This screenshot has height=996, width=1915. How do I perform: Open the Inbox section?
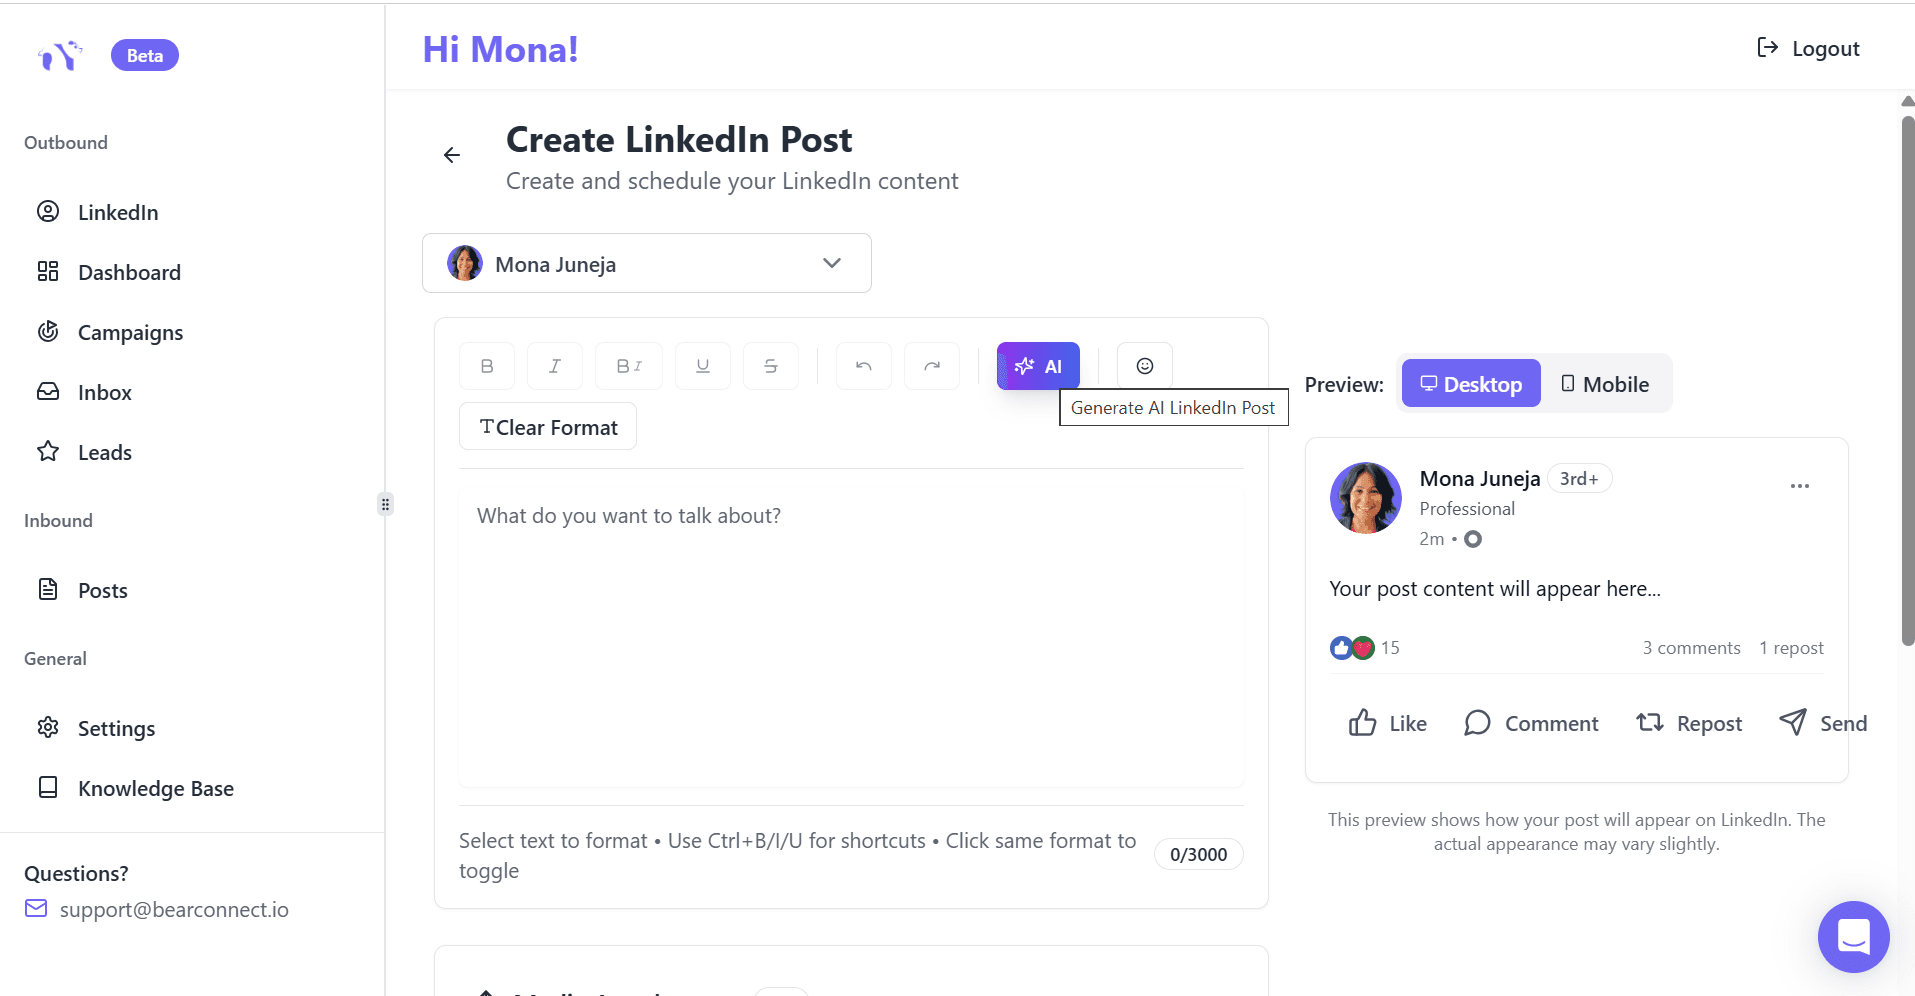click(x=105, y=392)
